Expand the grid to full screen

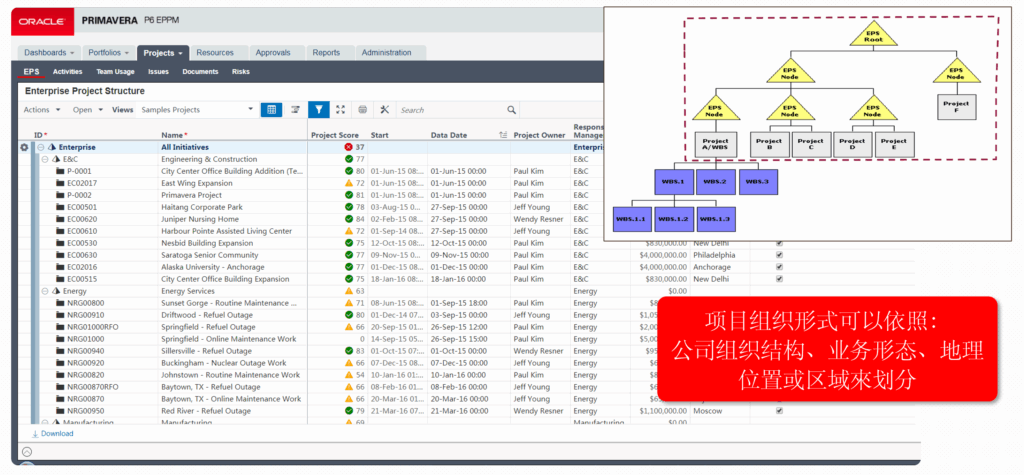(x=340, y=110)
